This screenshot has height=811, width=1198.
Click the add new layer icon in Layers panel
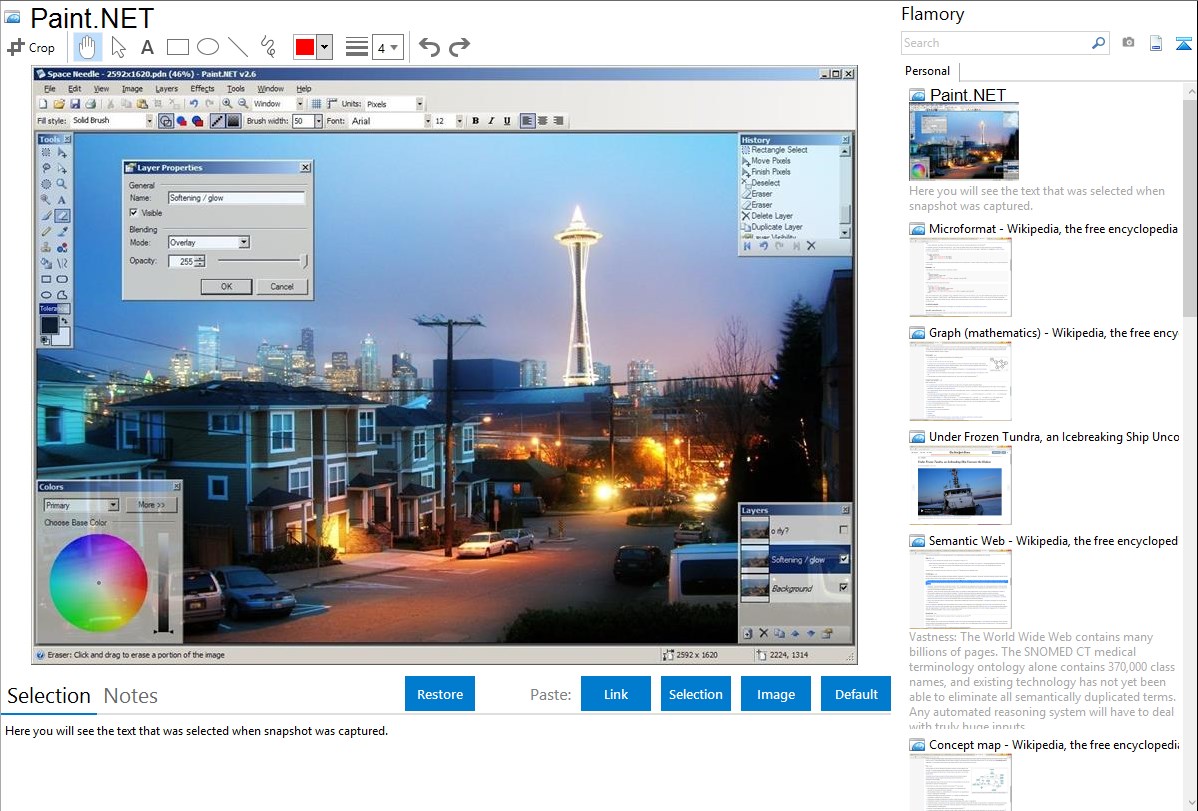click(x=747, y=634)
